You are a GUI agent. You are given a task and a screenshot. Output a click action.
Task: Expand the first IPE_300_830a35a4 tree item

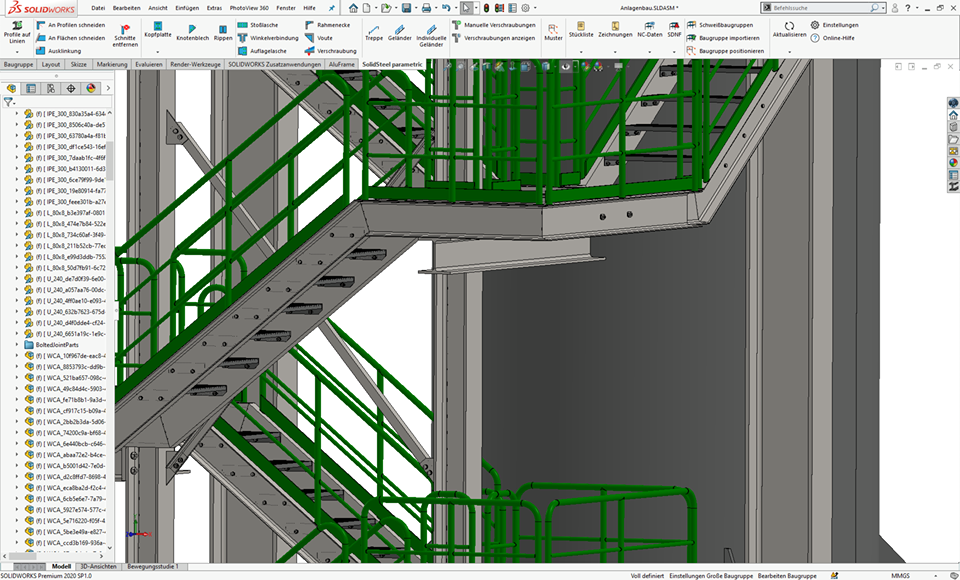pos(16,113)
